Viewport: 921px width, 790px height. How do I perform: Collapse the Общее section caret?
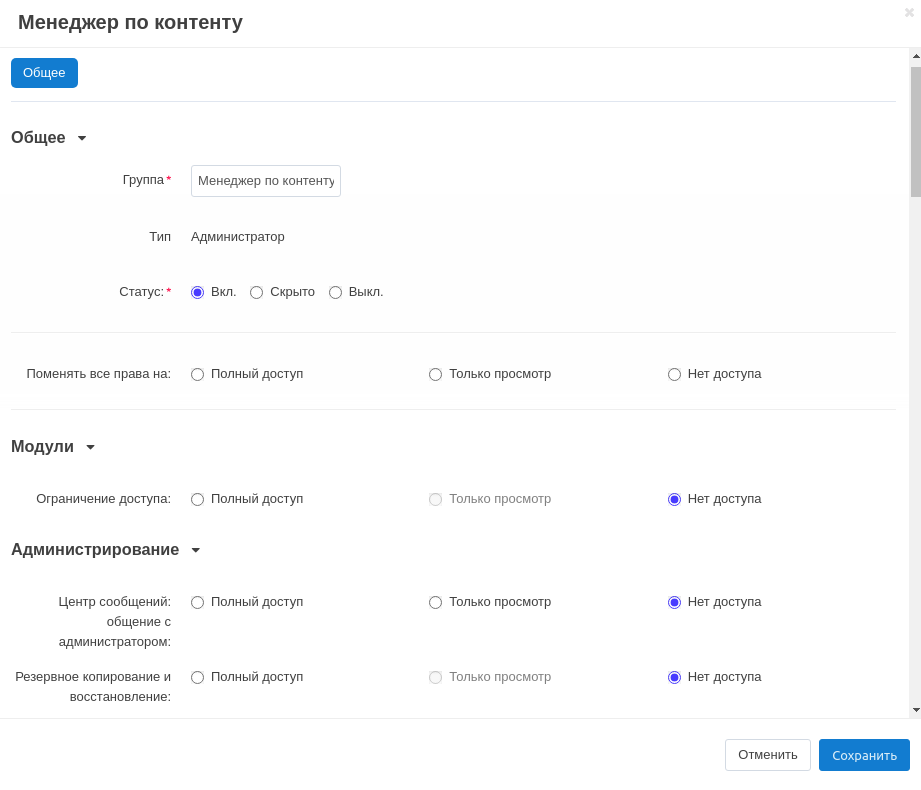point(82,138)
